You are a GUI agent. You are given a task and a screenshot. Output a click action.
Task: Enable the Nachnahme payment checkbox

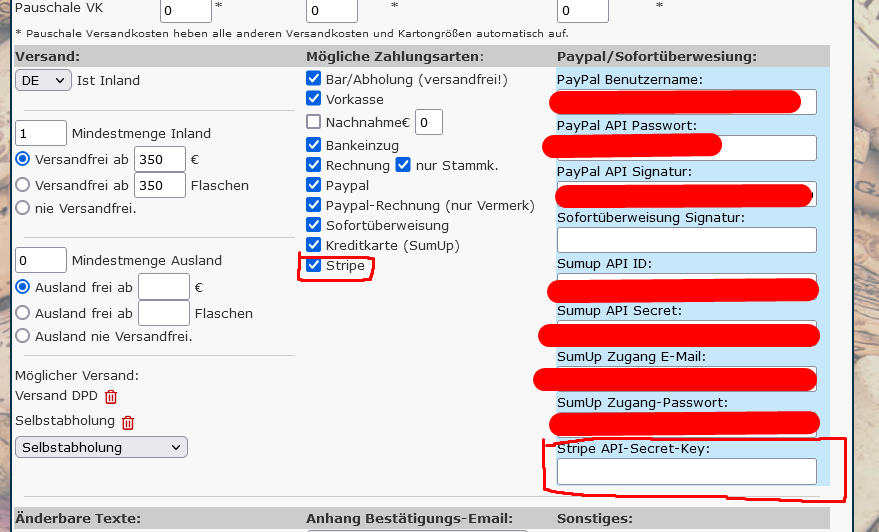click(314, 122)
